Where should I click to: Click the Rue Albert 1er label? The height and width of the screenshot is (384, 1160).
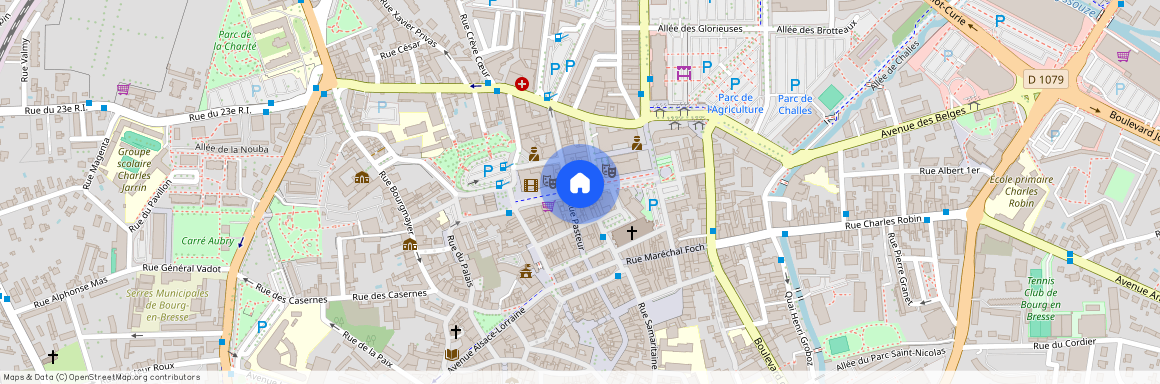pos(949,170)
